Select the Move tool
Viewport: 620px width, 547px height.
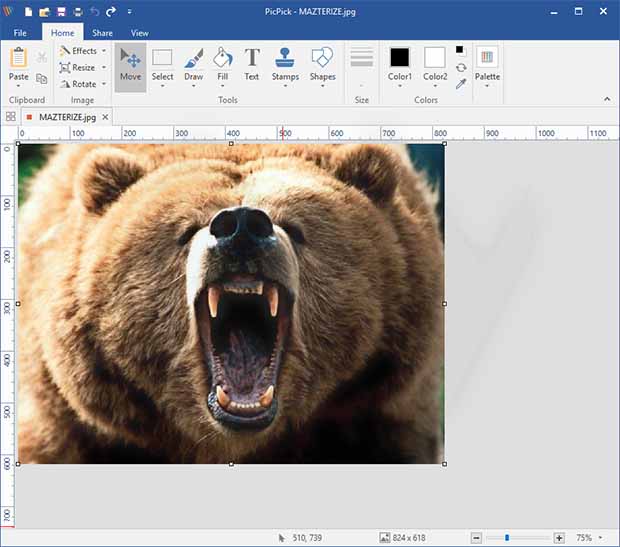click(130, 62)
